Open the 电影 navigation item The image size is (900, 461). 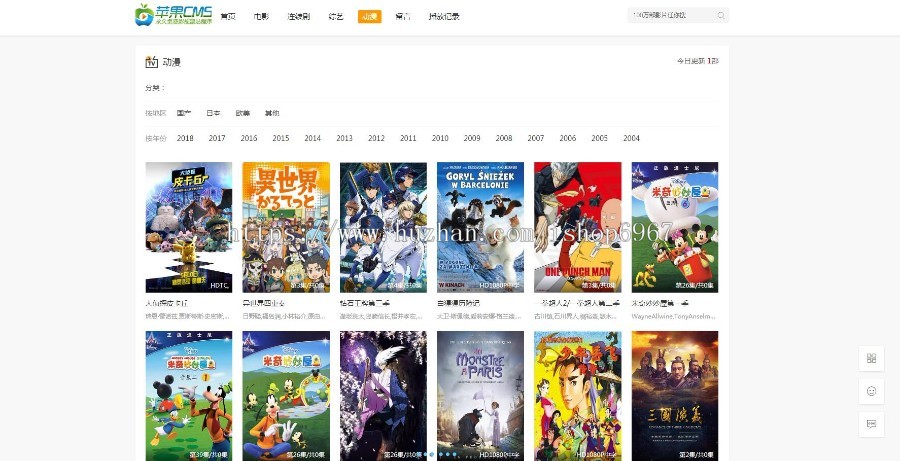pyautogui.click(x=261, y=17)
